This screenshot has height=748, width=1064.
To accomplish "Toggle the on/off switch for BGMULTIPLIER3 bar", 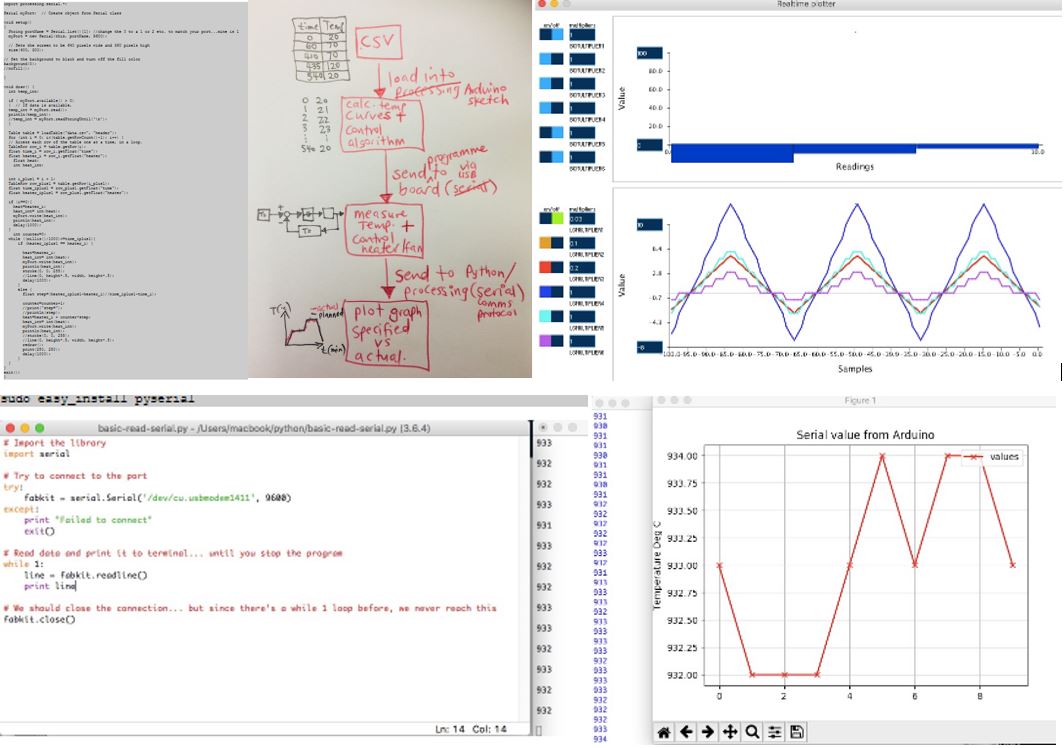I will point(551,83).
